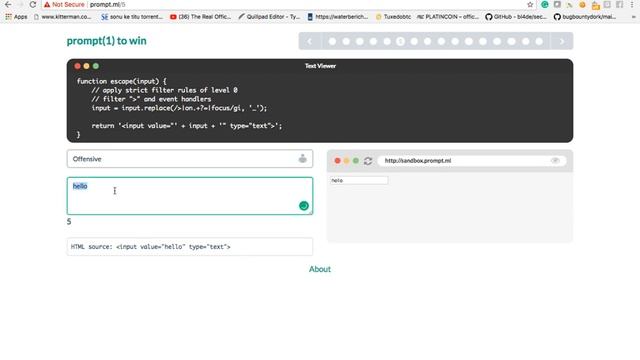Click the green Grammarly circle in the textarea
640x360 pixels.
[x=304, y=206]
